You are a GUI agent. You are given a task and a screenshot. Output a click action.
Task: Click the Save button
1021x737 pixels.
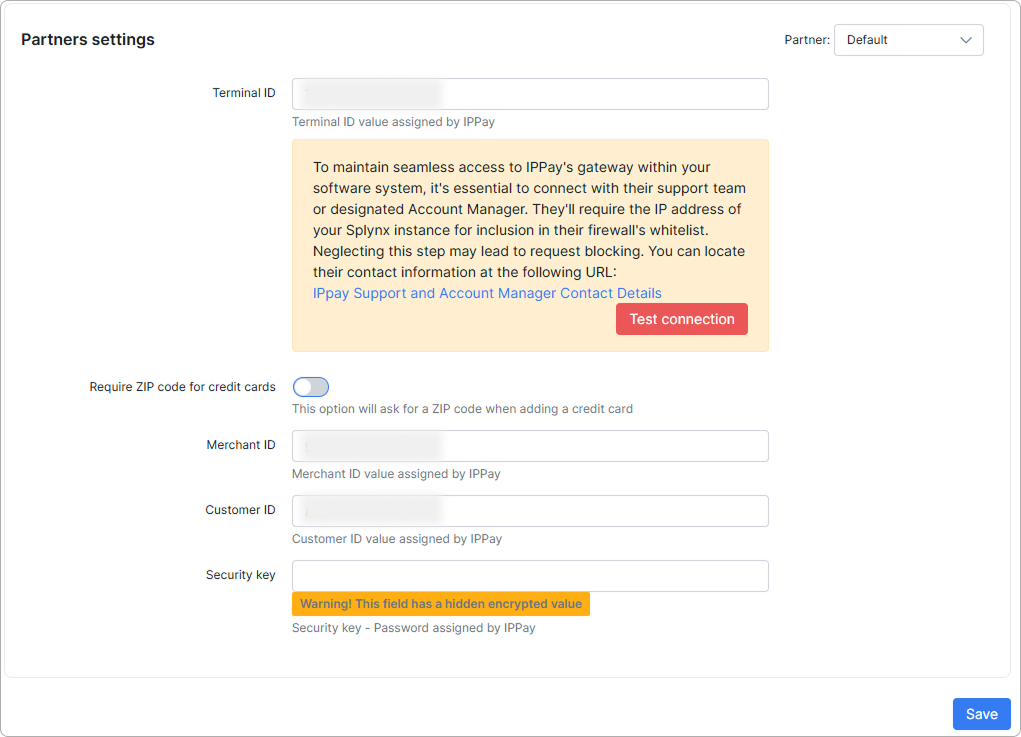click(981, 714)
